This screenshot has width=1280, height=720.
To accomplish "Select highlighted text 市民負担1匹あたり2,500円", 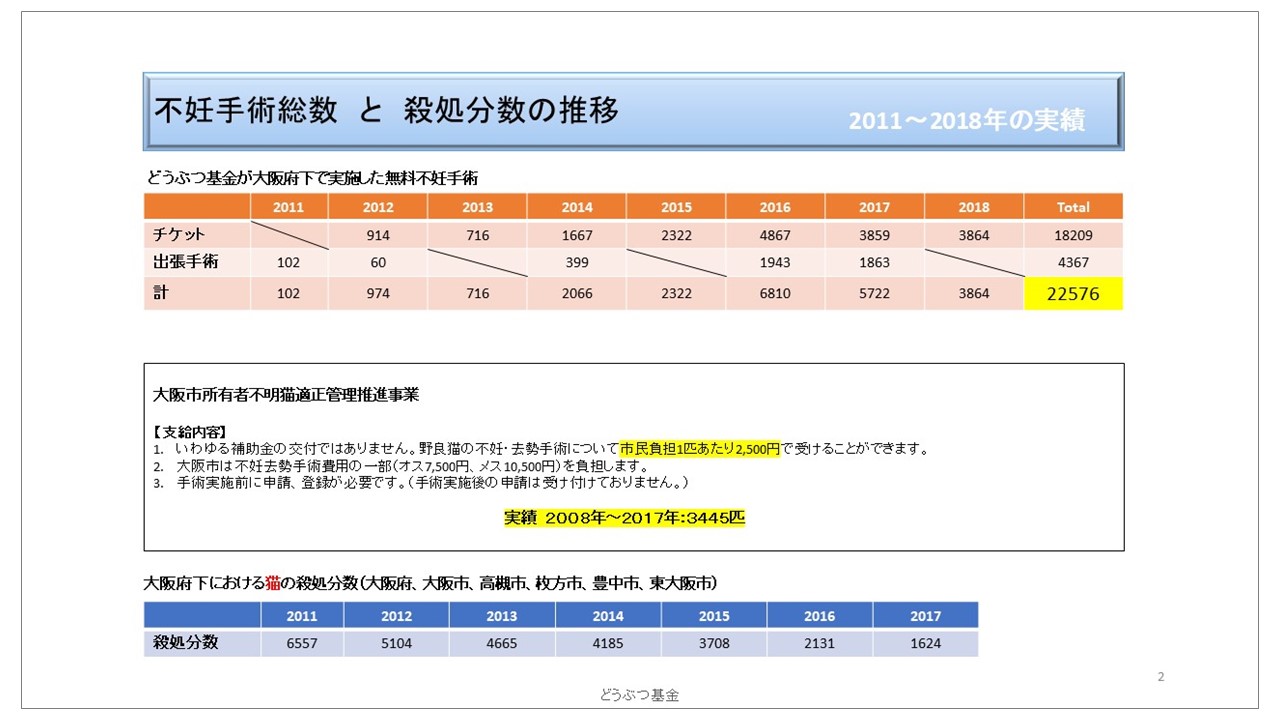I will (699, 449).
